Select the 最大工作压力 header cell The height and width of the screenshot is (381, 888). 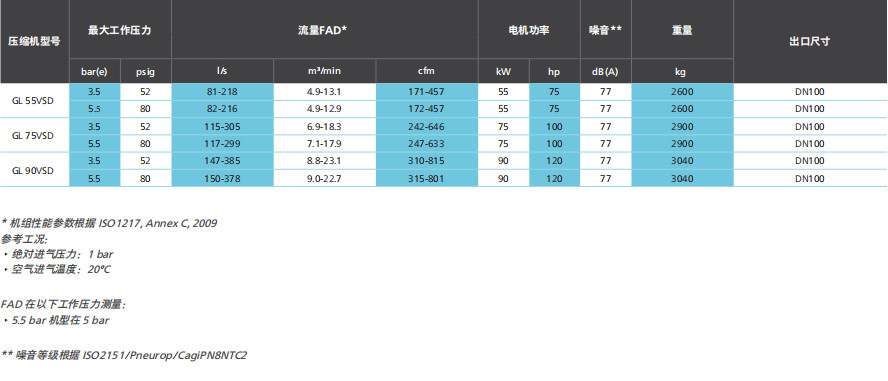(120, 29)
